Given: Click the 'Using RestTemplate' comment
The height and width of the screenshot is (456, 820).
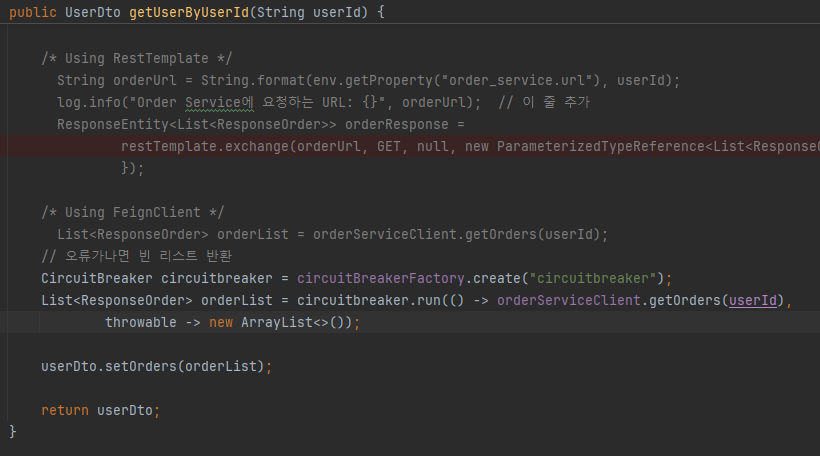Looking at the screenshot, I should pyautogui.click(x=136, y=58).
